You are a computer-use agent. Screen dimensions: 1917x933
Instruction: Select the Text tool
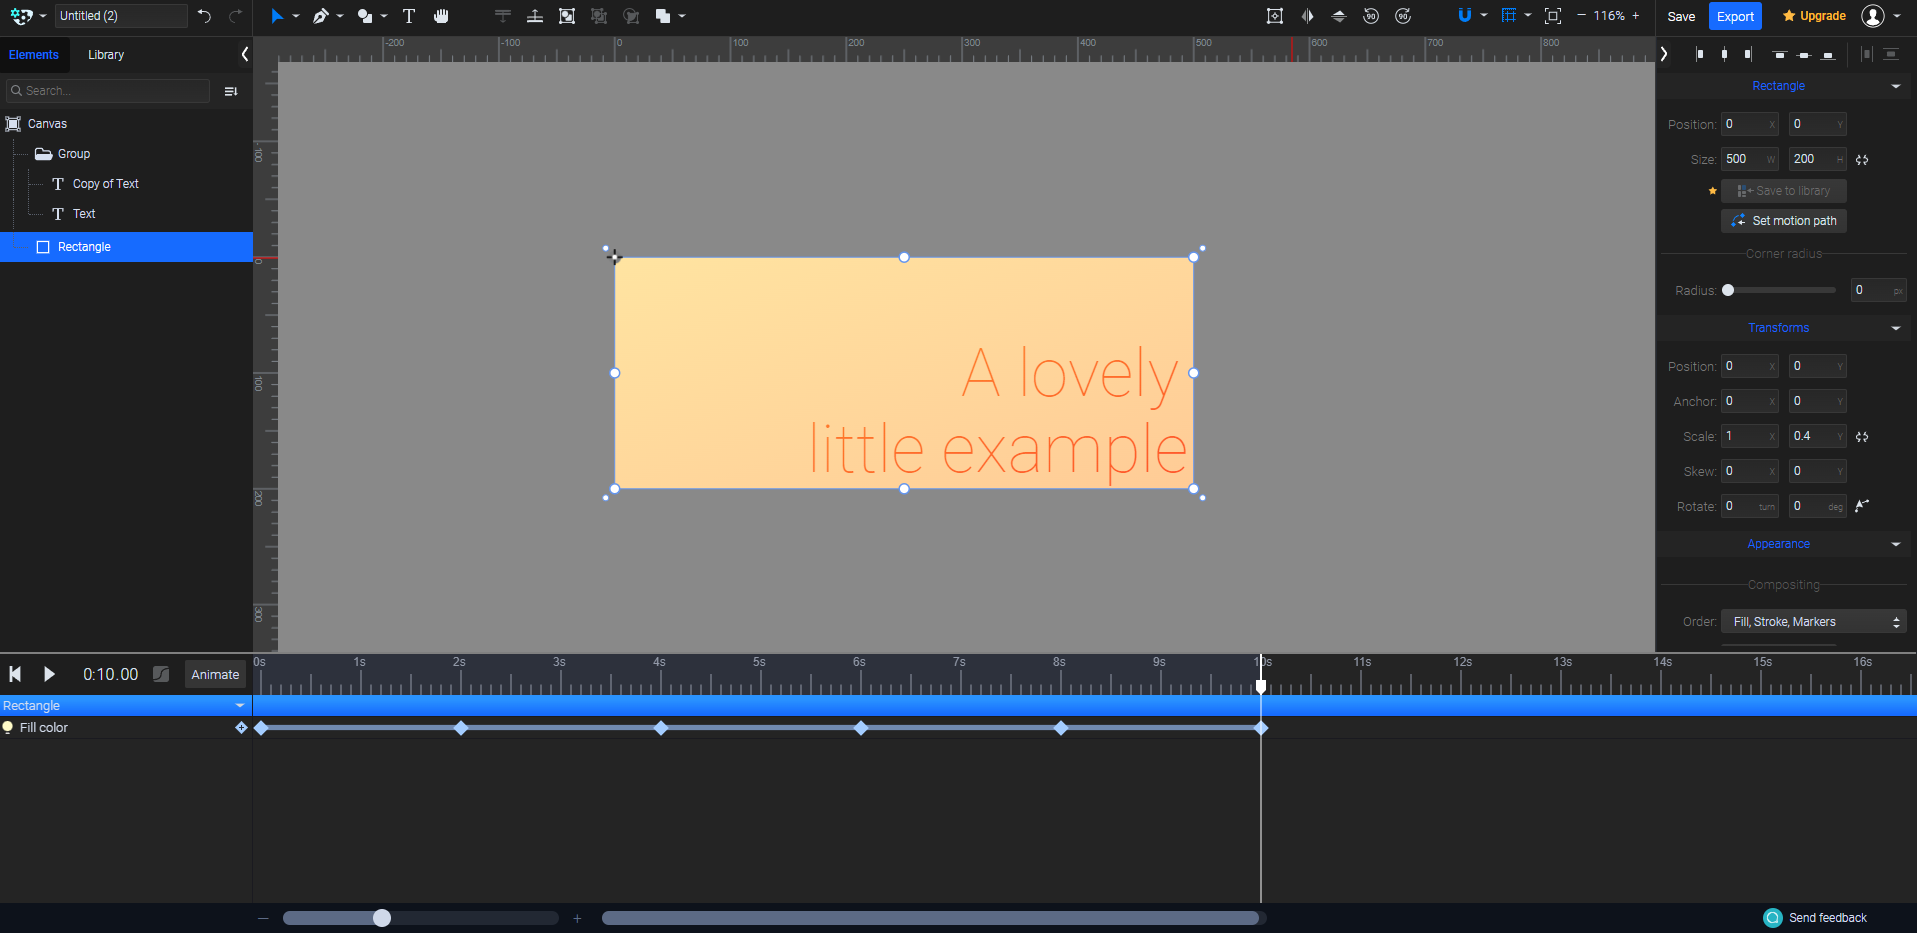pos(409,16)
